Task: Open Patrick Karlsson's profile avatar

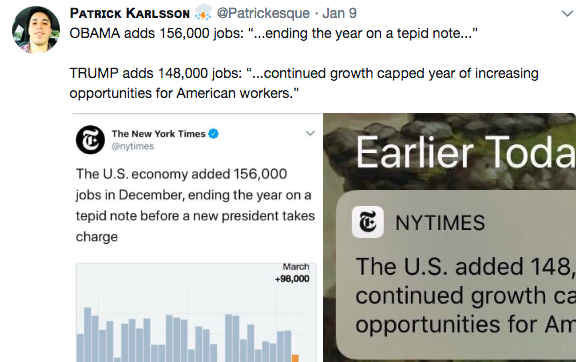Action: 36,29
